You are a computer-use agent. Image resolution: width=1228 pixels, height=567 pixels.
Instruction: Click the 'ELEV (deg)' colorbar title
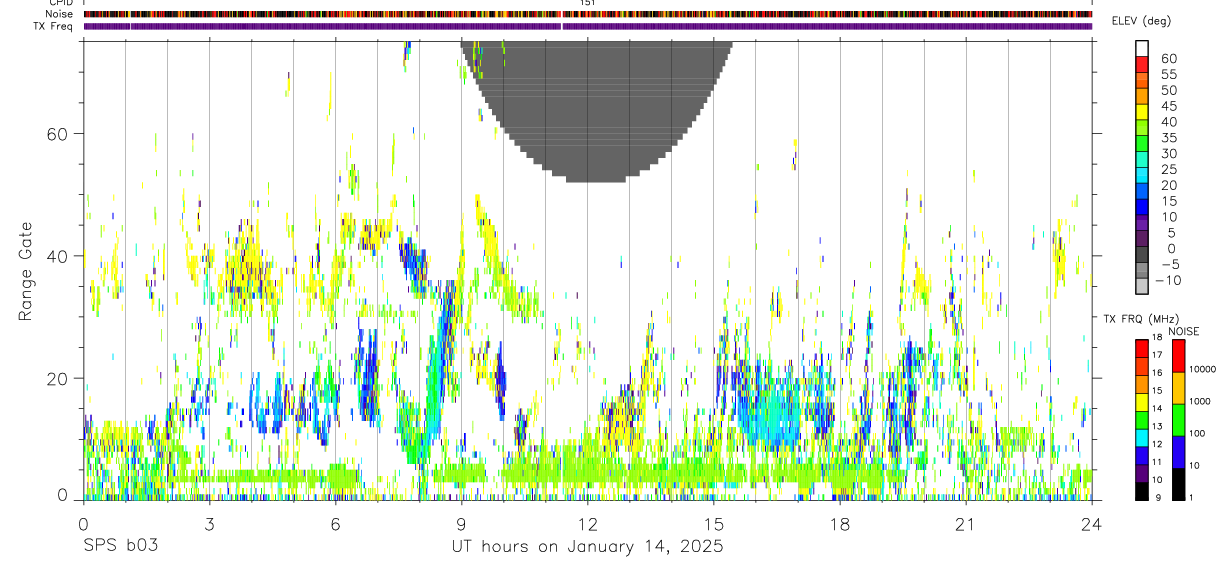tap(1141, 21)
